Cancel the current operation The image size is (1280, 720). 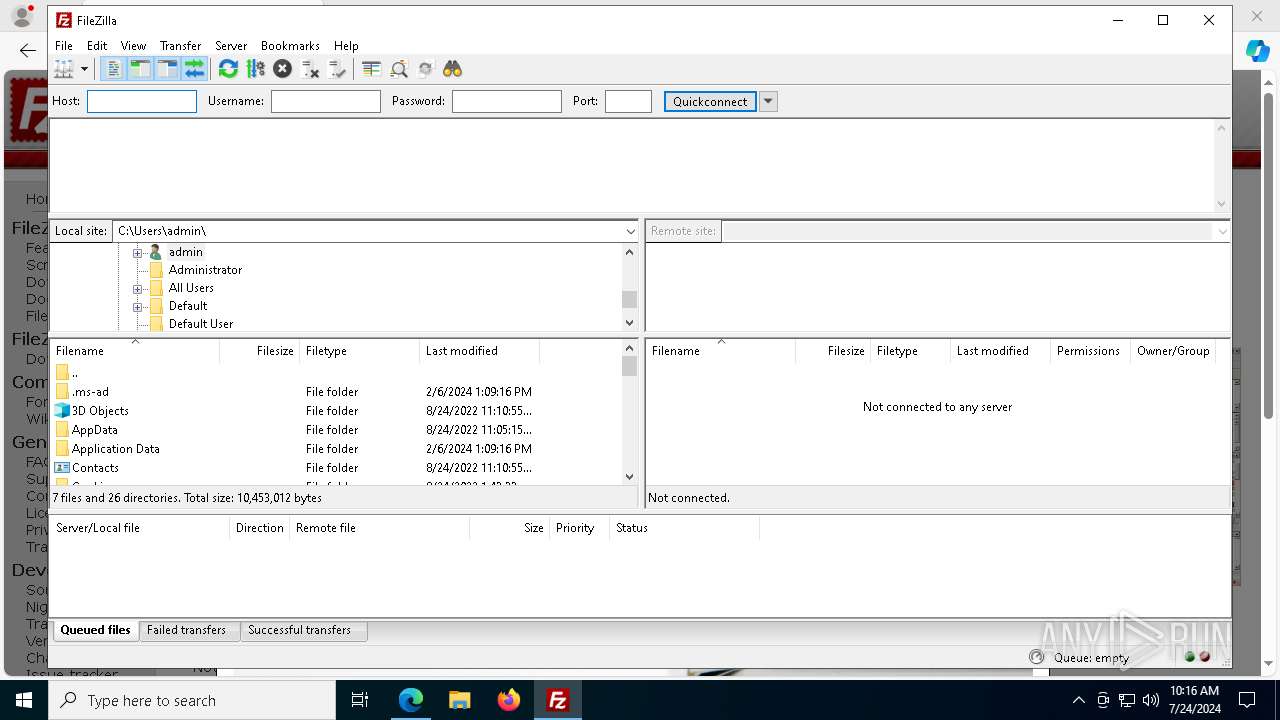(282, 69)
